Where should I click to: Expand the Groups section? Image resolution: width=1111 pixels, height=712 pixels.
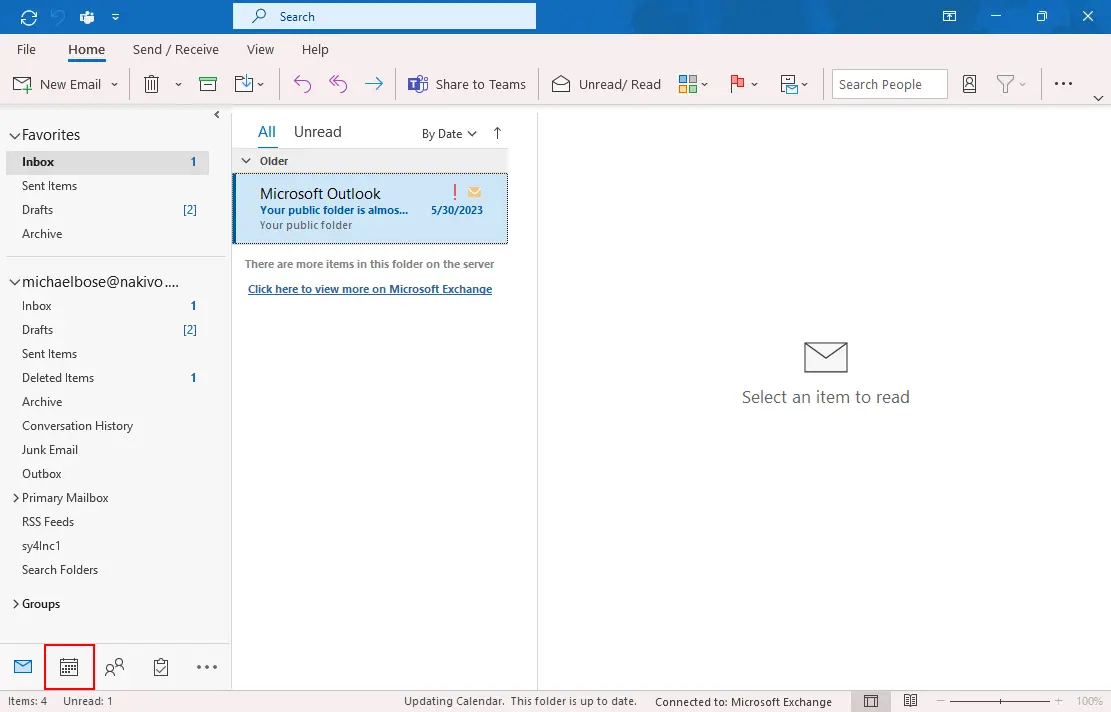(16, 604)
